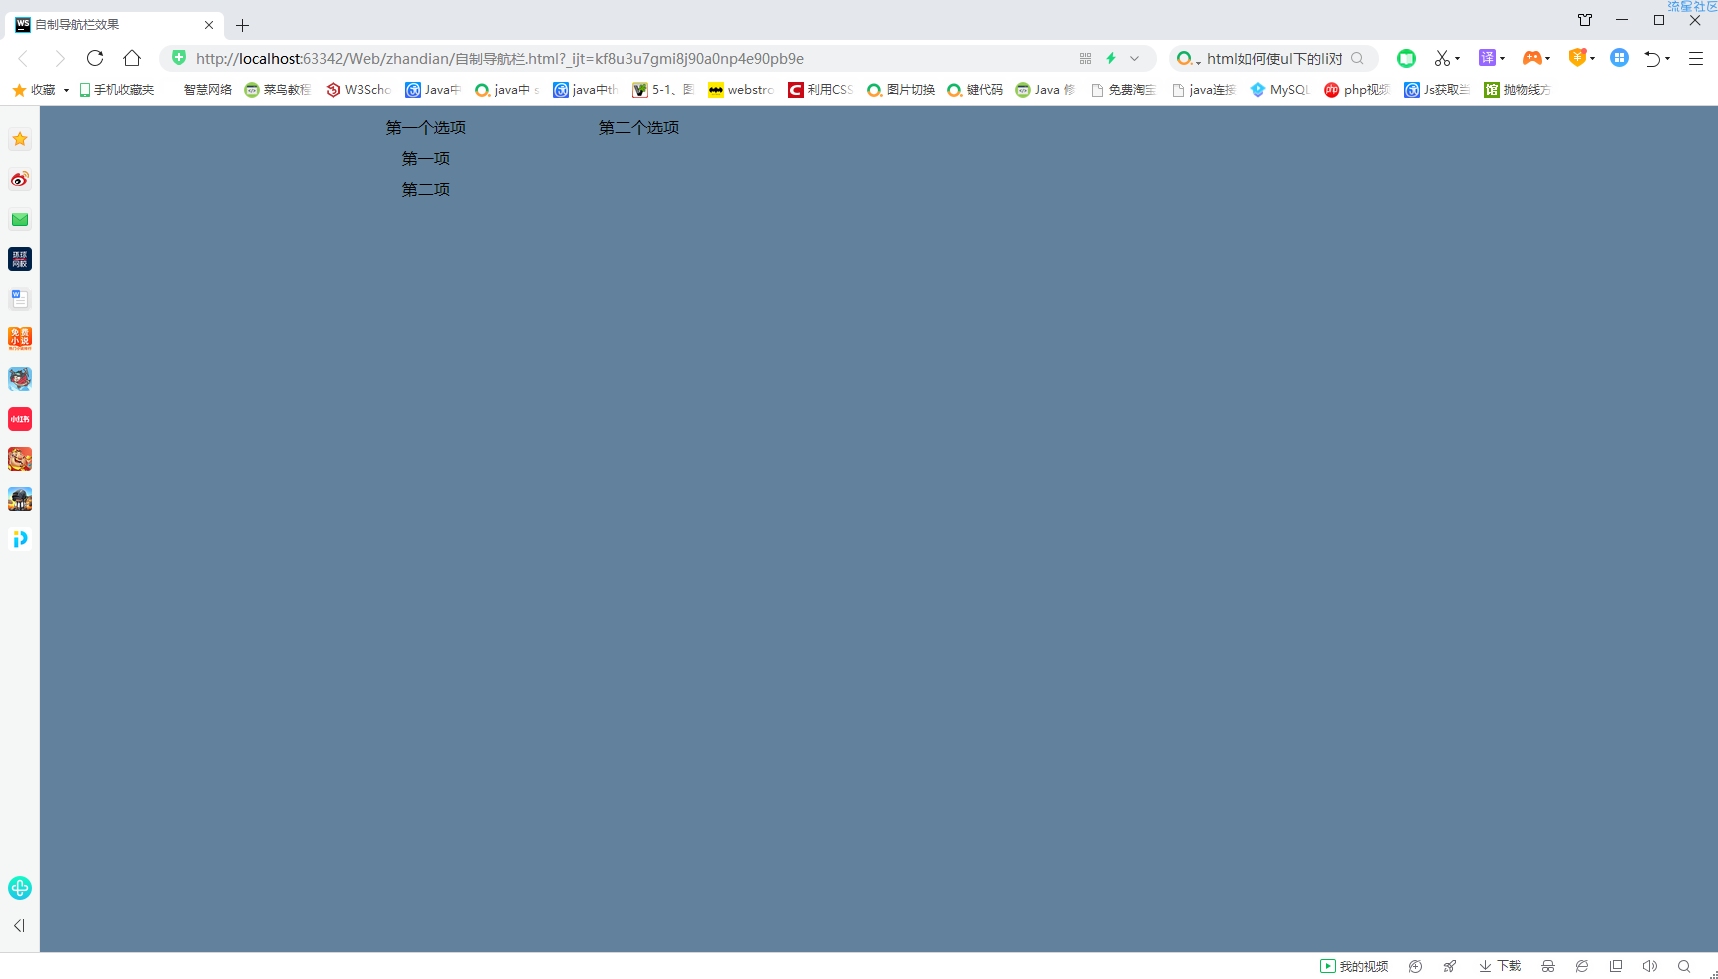The image size is (1718, 979).
Task: Open 图片切换 bookmark
Action: pyautogui.click(x=901, y=90)
